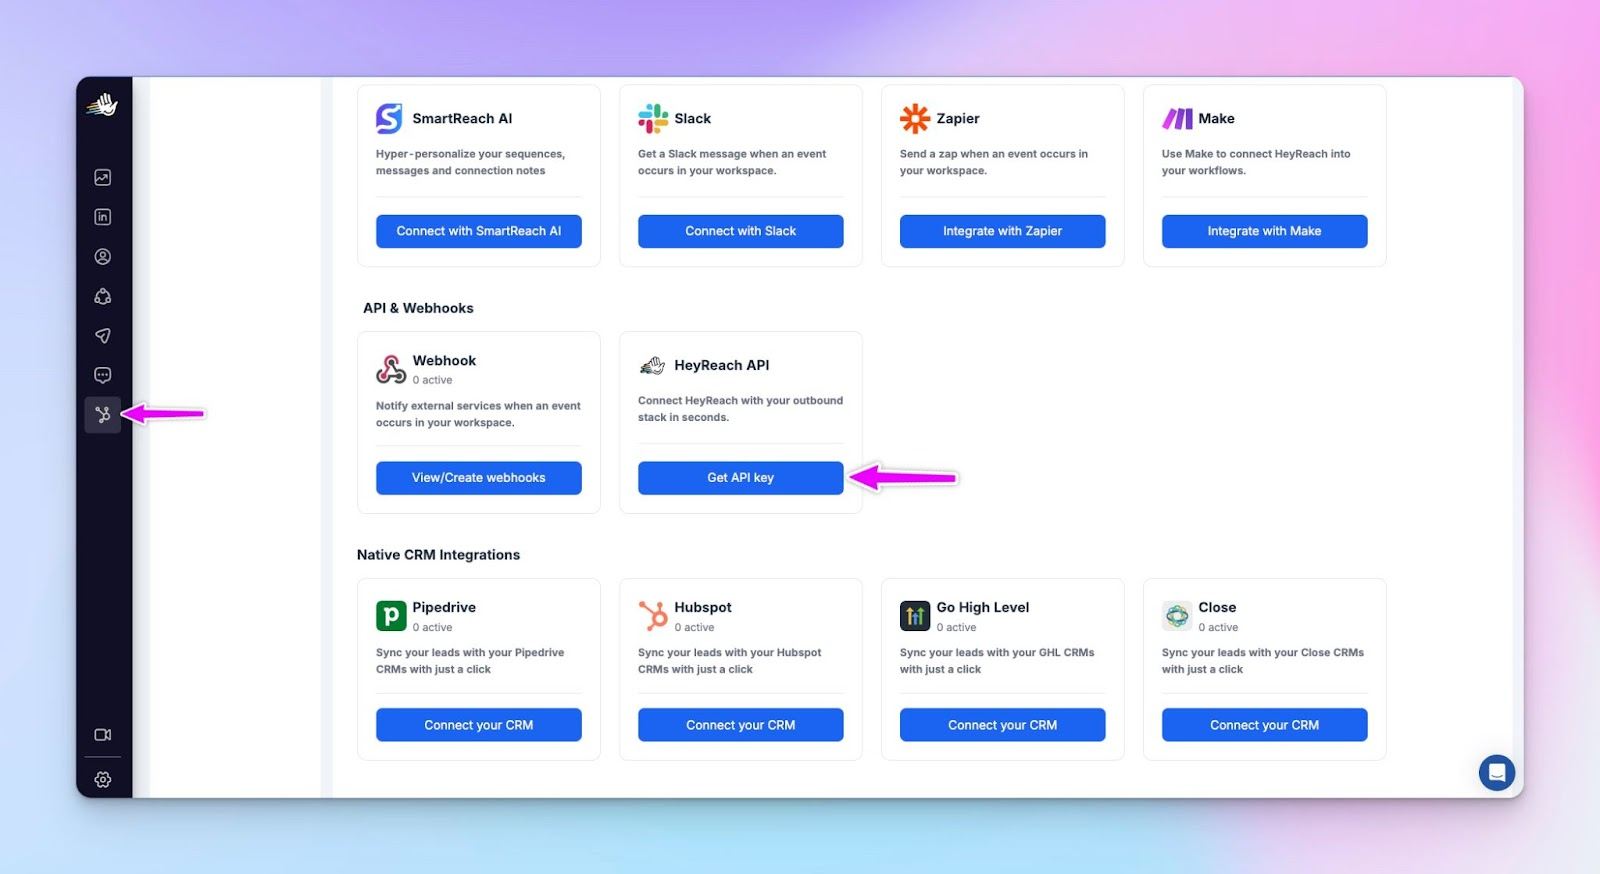Open the video camera sidebar icon

pos(102,734)
